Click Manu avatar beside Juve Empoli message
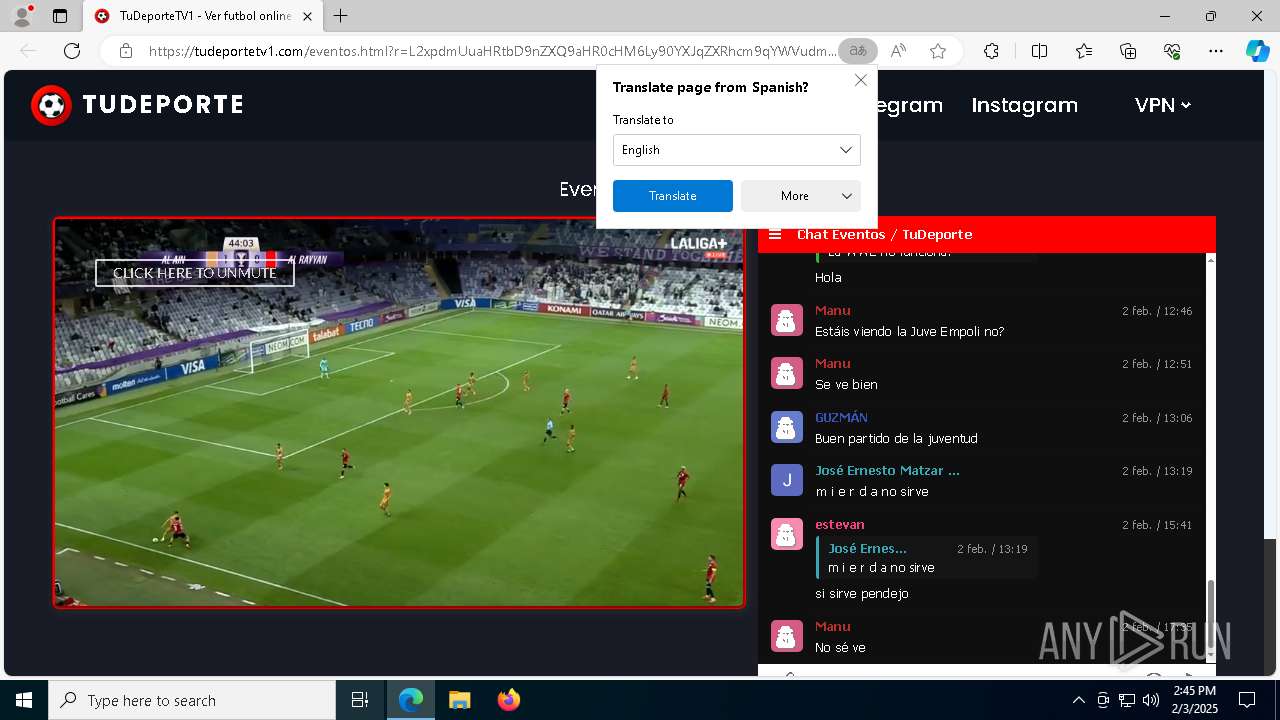 click(787, 320)
